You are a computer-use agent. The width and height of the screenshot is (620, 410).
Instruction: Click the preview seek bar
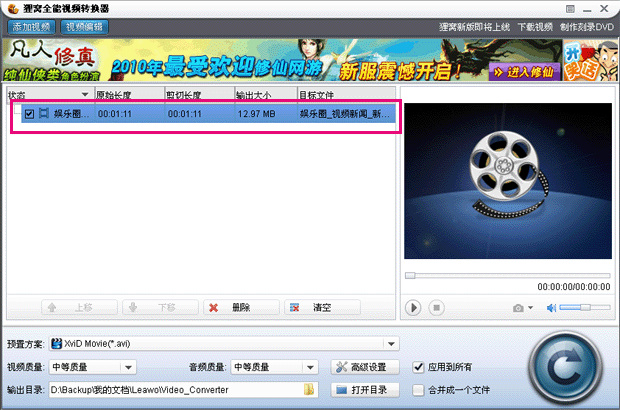tap(508, 275)
